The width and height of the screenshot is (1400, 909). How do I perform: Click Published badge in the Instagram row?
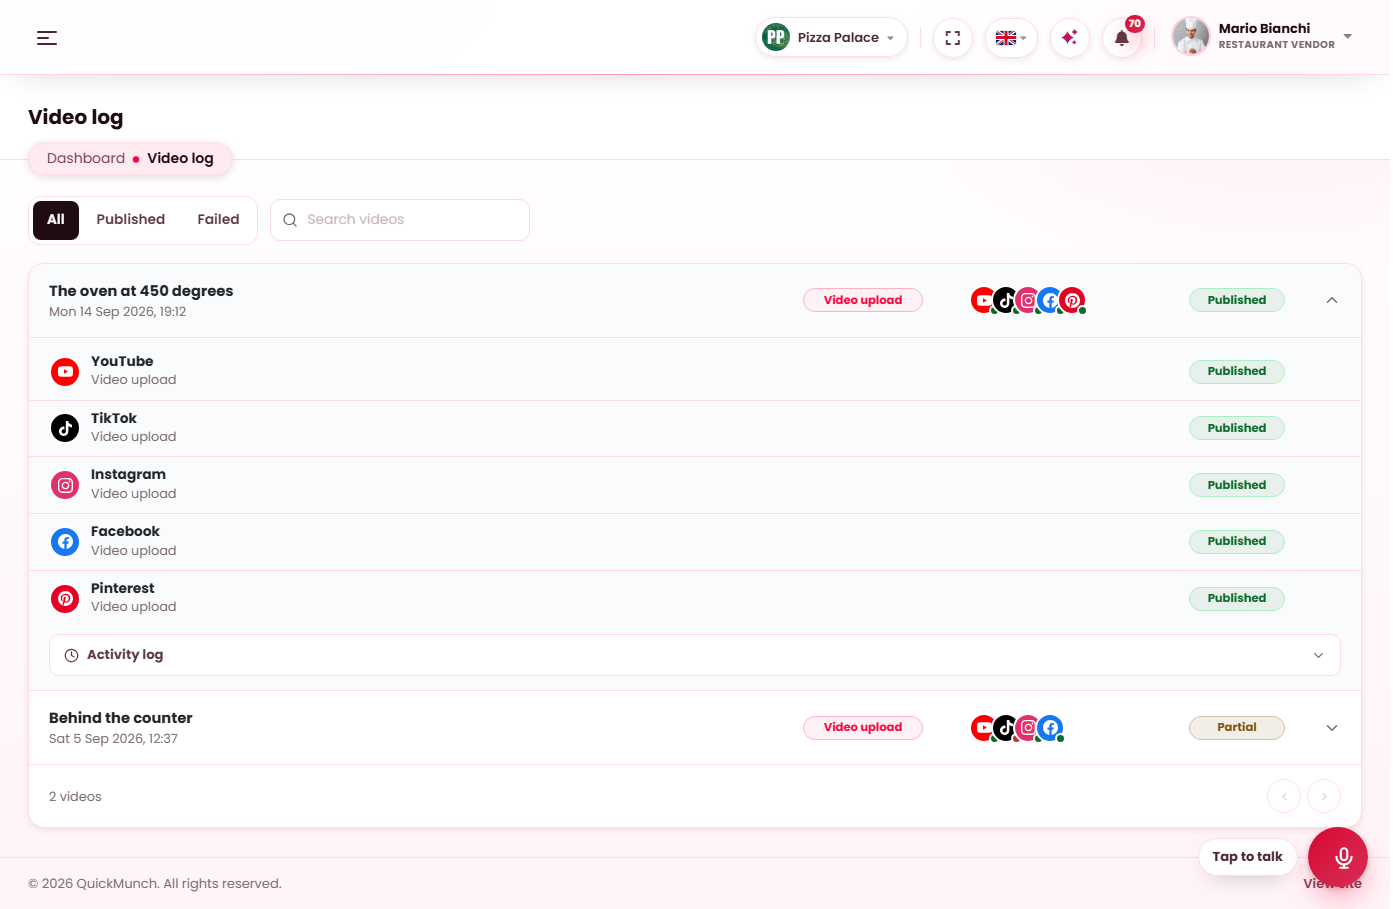click(1237, 485)
